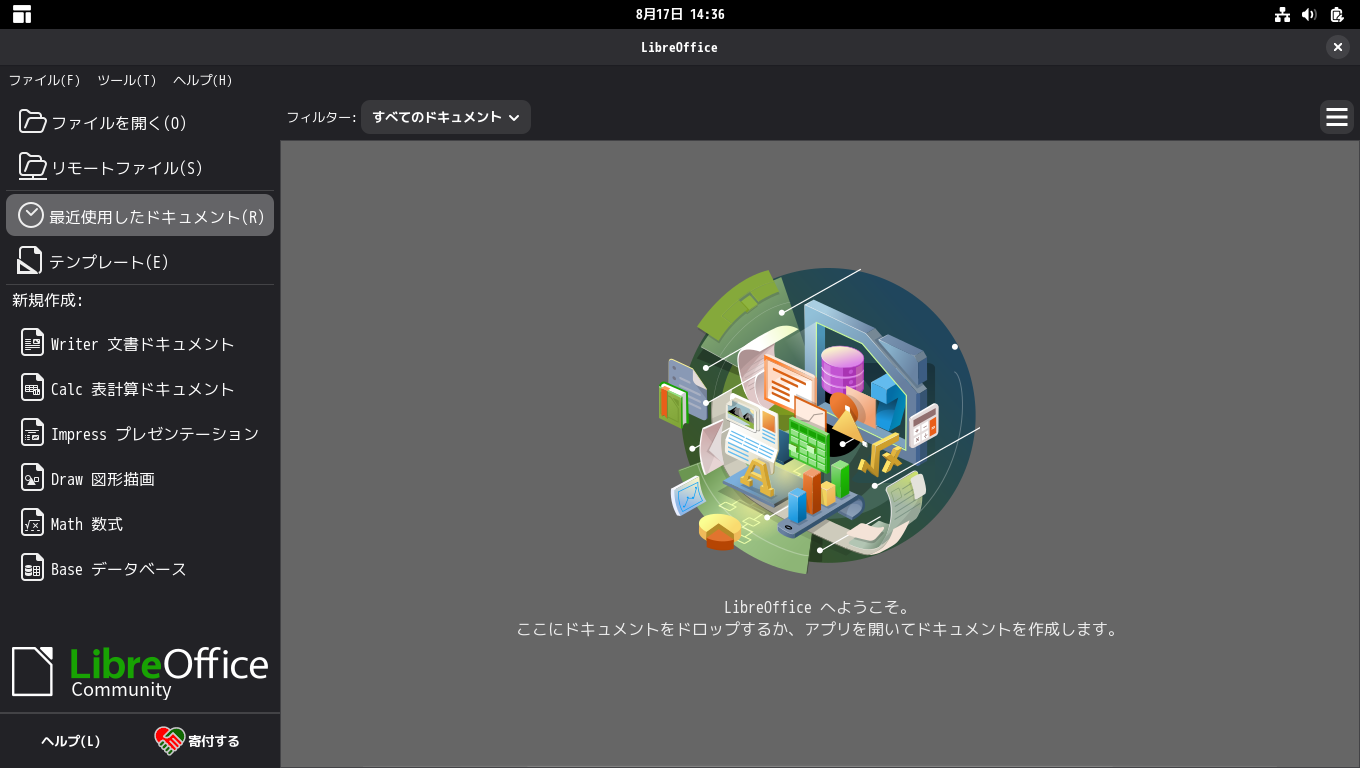Click the 寄付する donate text
The width and height of the screenshot is (1360, 768).
(214, 741)
